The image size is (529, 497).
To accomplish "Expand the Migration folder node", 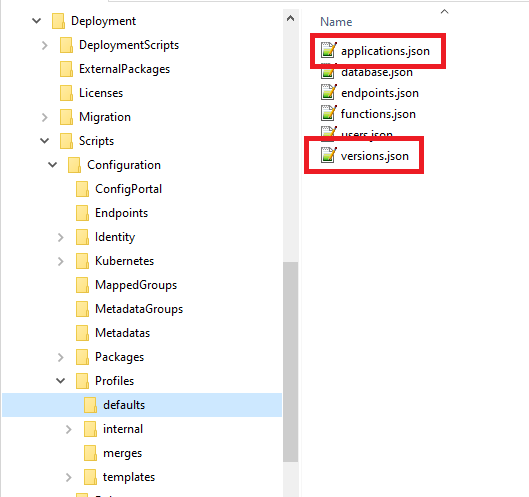I will 45,117.
